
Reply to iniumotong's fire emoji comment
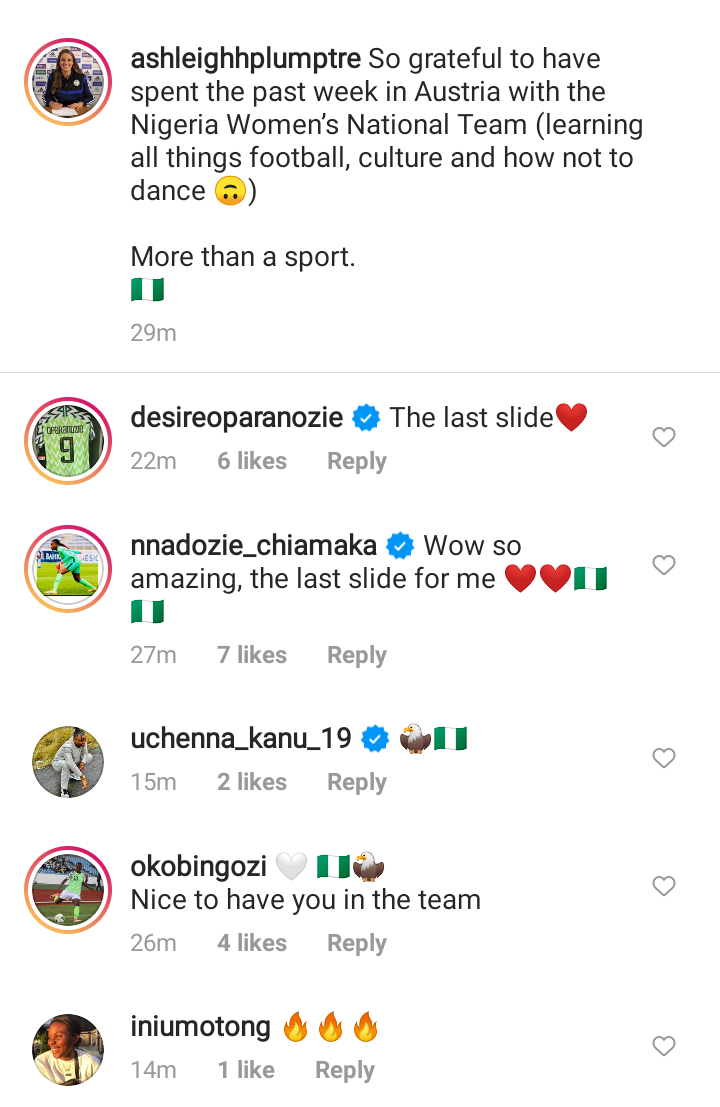click(x=344, y=1070)
